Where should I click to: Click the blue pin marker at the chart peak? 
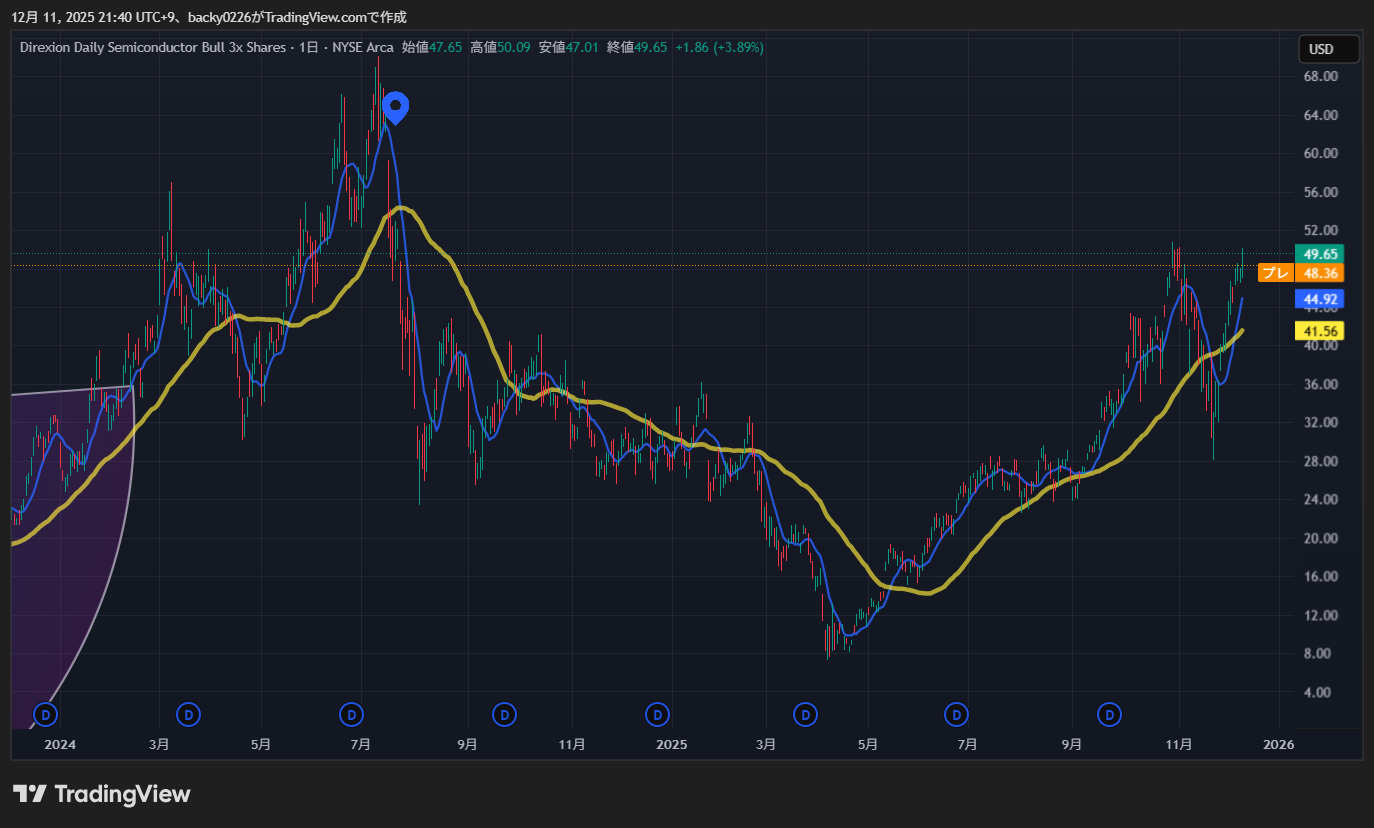point(396,107)
